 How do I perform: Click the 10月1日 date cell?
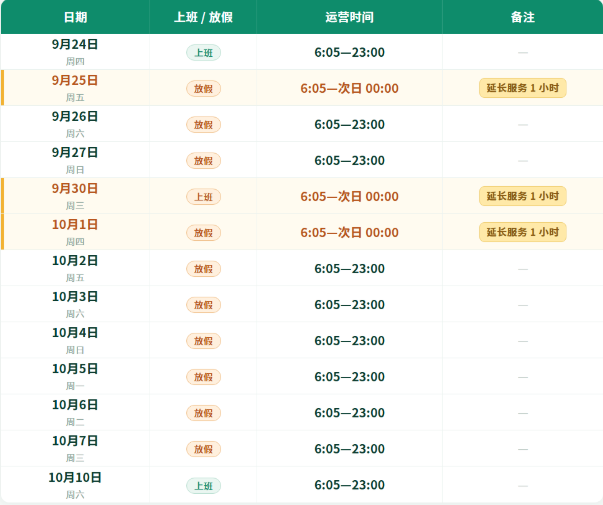click(x=75, y=232)
